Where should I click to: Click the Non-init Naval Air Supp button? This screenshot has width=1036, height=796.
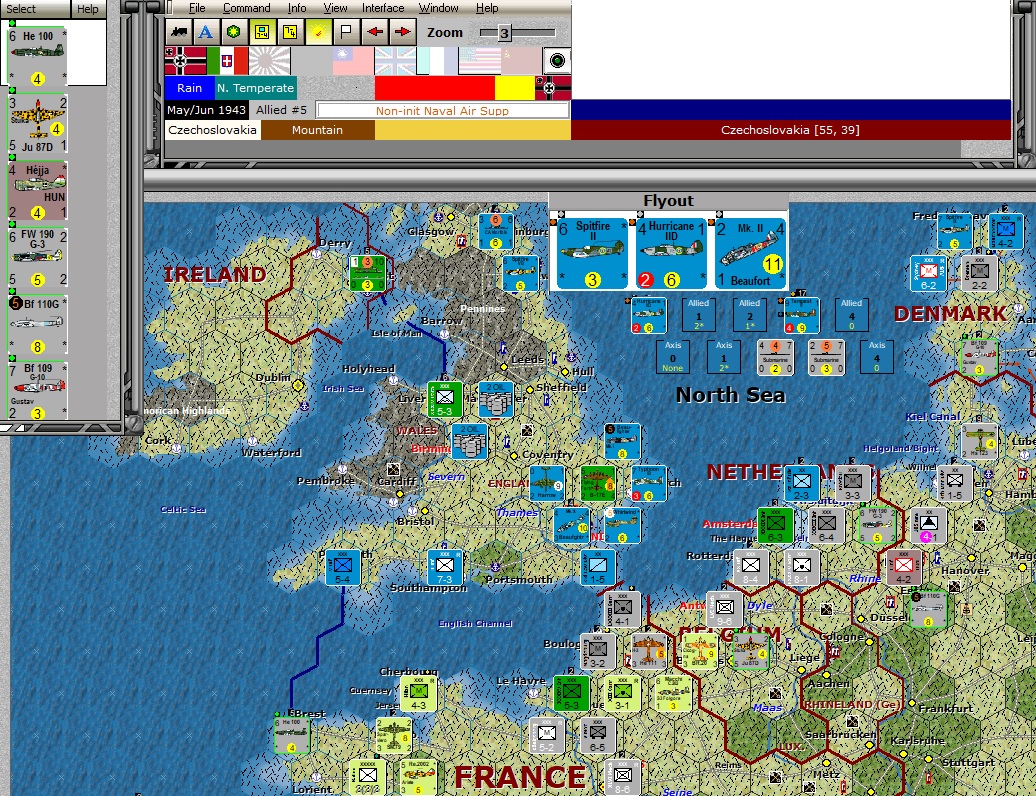[x=441, y=111]
